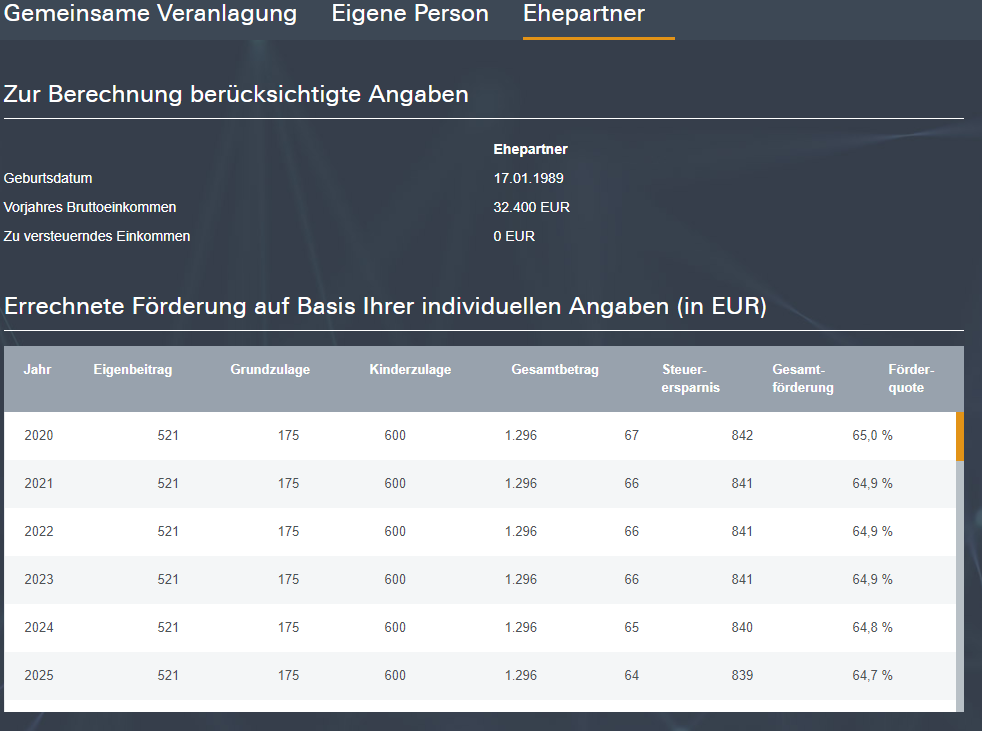Open the Eigene Person tab
Image resolution: width=982 pixels, height=731 pixels.
click(x=410, y=14)
